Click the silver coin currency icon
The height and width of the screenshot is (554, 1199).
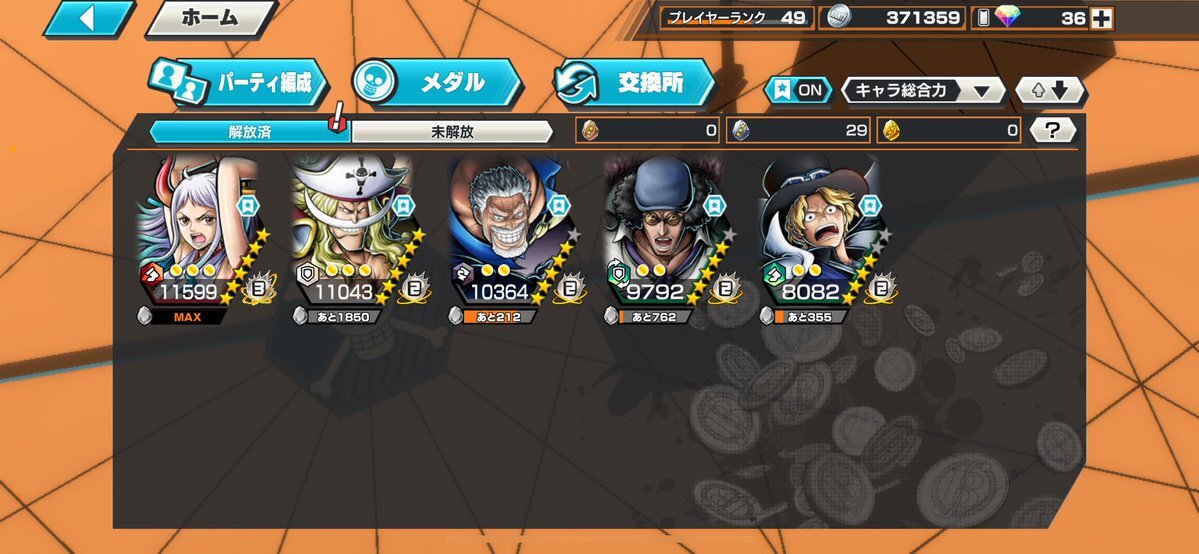click(x=840, y=18)
